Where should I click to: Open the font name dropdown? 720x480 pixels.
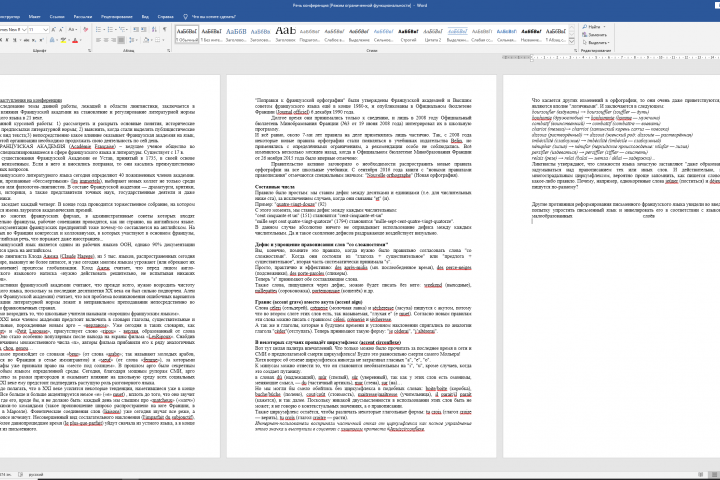click(24, 29)
